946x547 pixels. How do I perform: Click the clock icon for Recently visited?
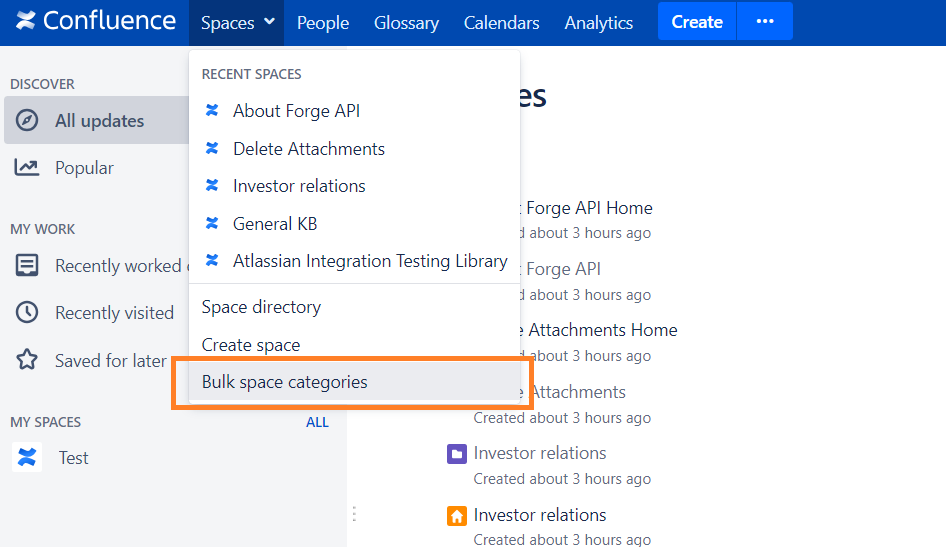(x=27, y=312)
